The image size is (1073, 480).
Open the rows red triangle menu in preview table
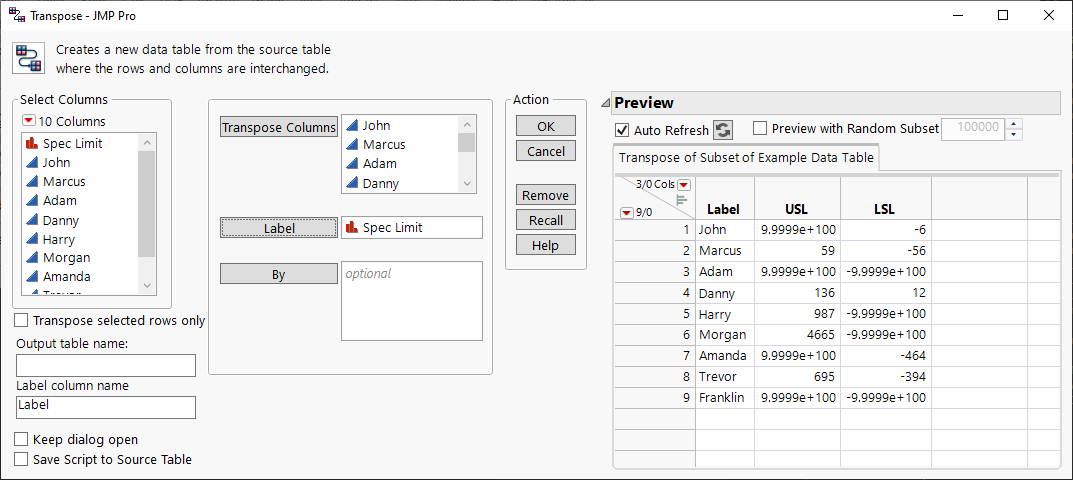coord(626,212)
